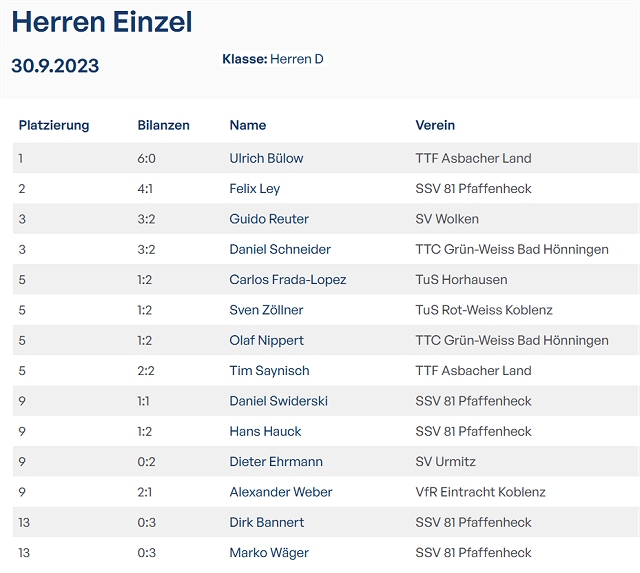This screenshot has width=640, height=573.
Task: Click on Tim Saynisch's name
Action: [x=269, y=371]
